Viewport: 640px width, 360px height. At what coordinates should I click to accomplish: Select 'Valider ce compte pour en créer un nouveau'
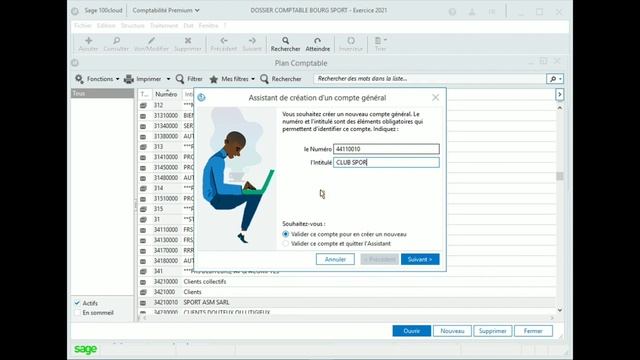(285, 234)
